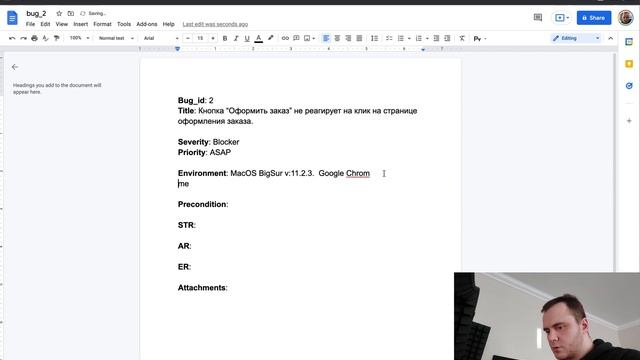Open the Edit menu
This screenshot has height=360, width=640.
pyautogui.click(x=45, y=24)
